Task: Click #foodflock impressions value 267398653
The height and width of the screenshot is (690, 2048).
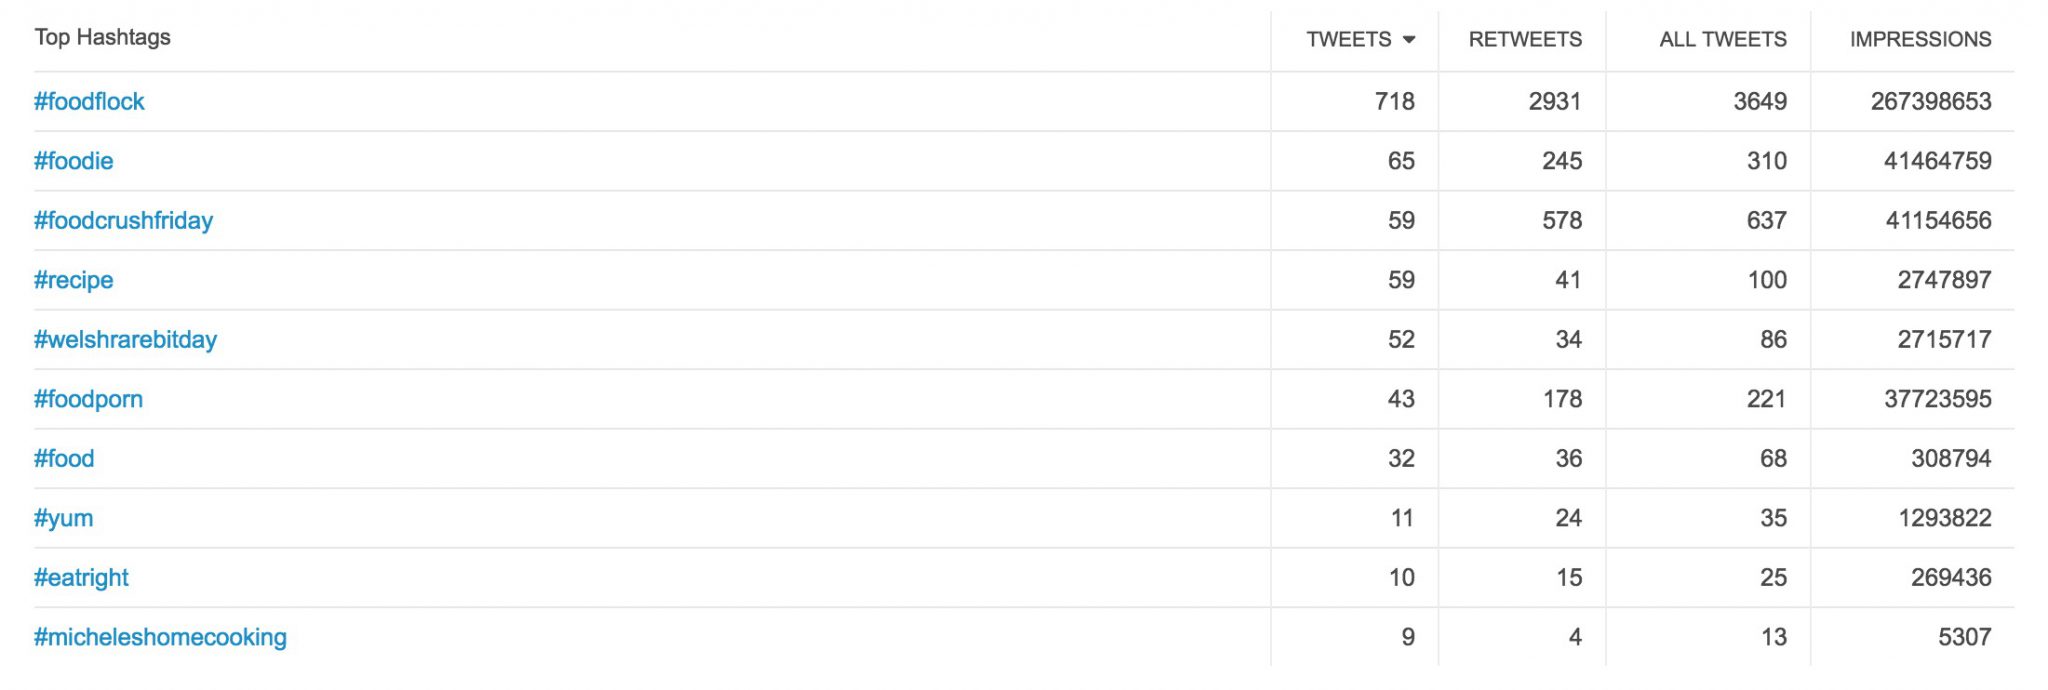Action: click(1930, 101)
